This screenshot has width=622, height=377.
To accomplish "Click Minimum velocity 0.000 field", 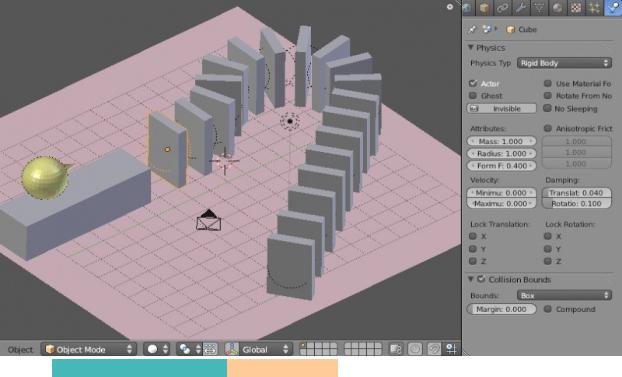I will tap(502, 192).
